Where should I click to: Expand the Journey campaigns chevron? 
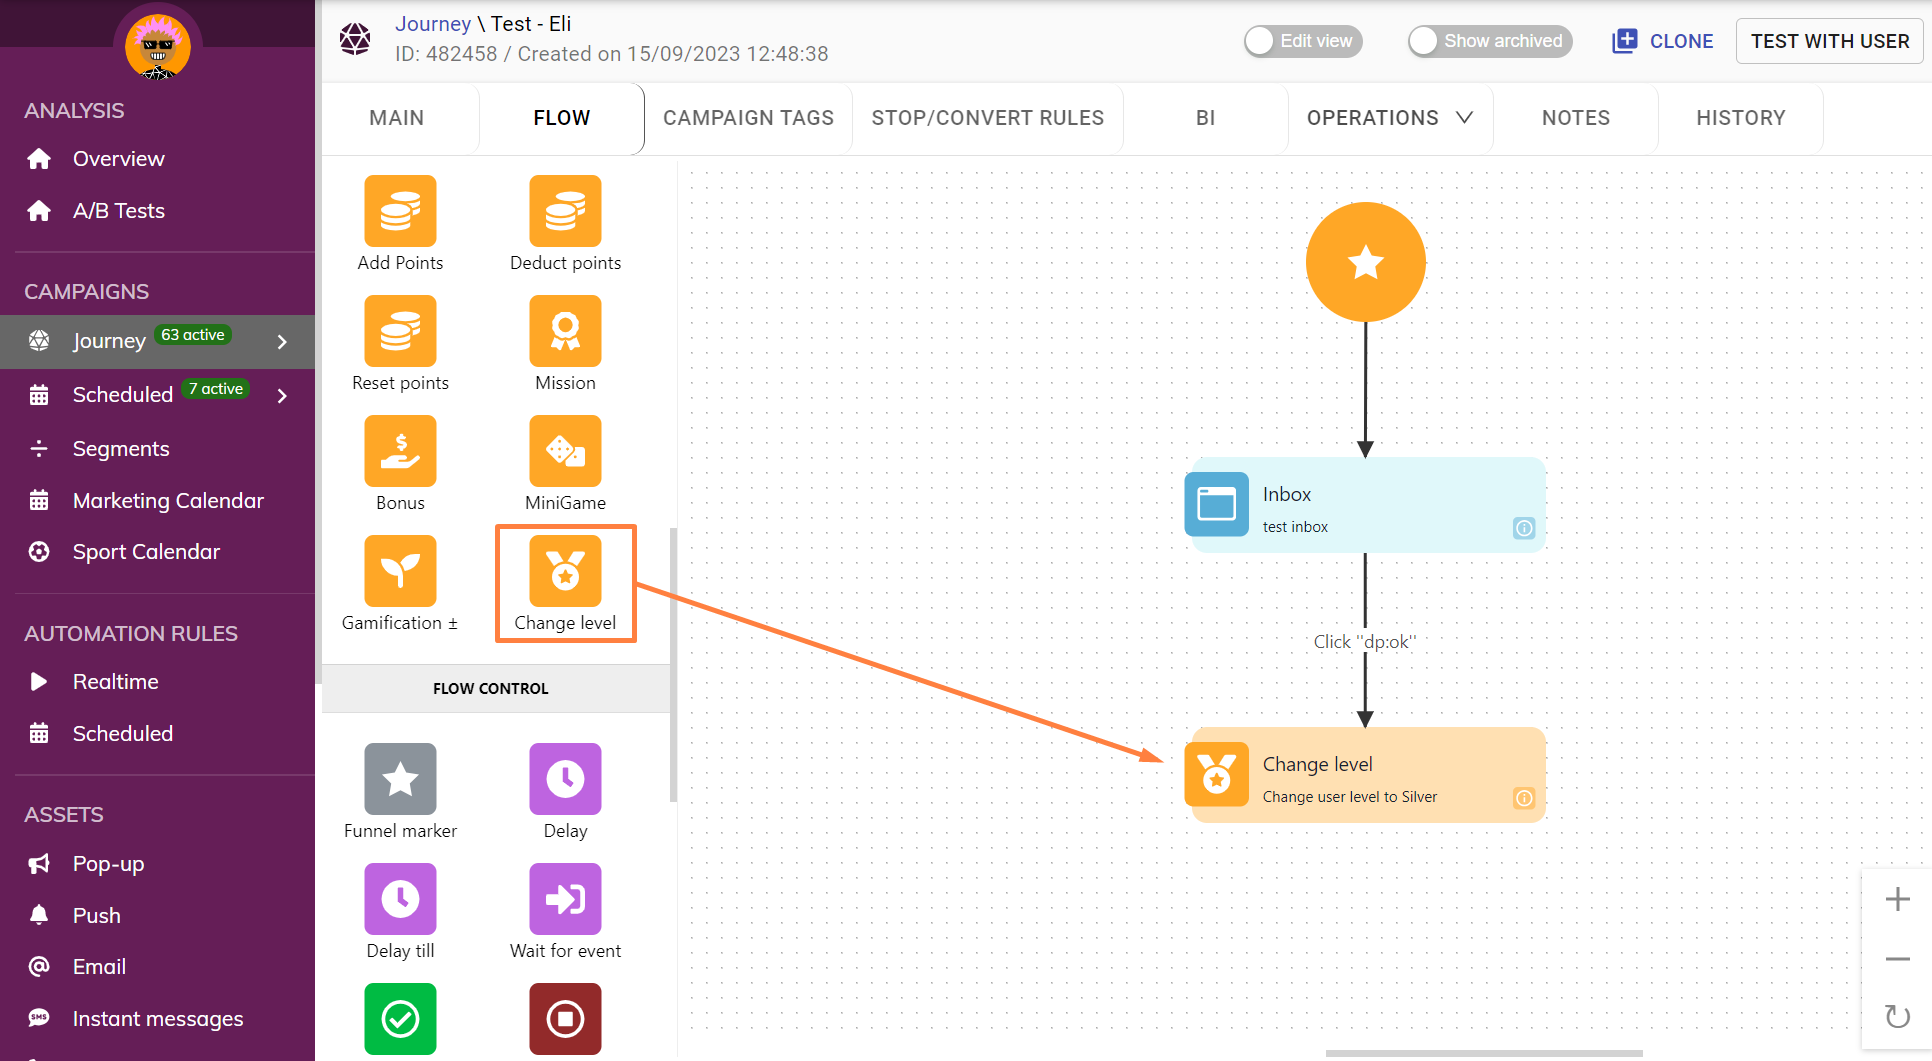282,342
